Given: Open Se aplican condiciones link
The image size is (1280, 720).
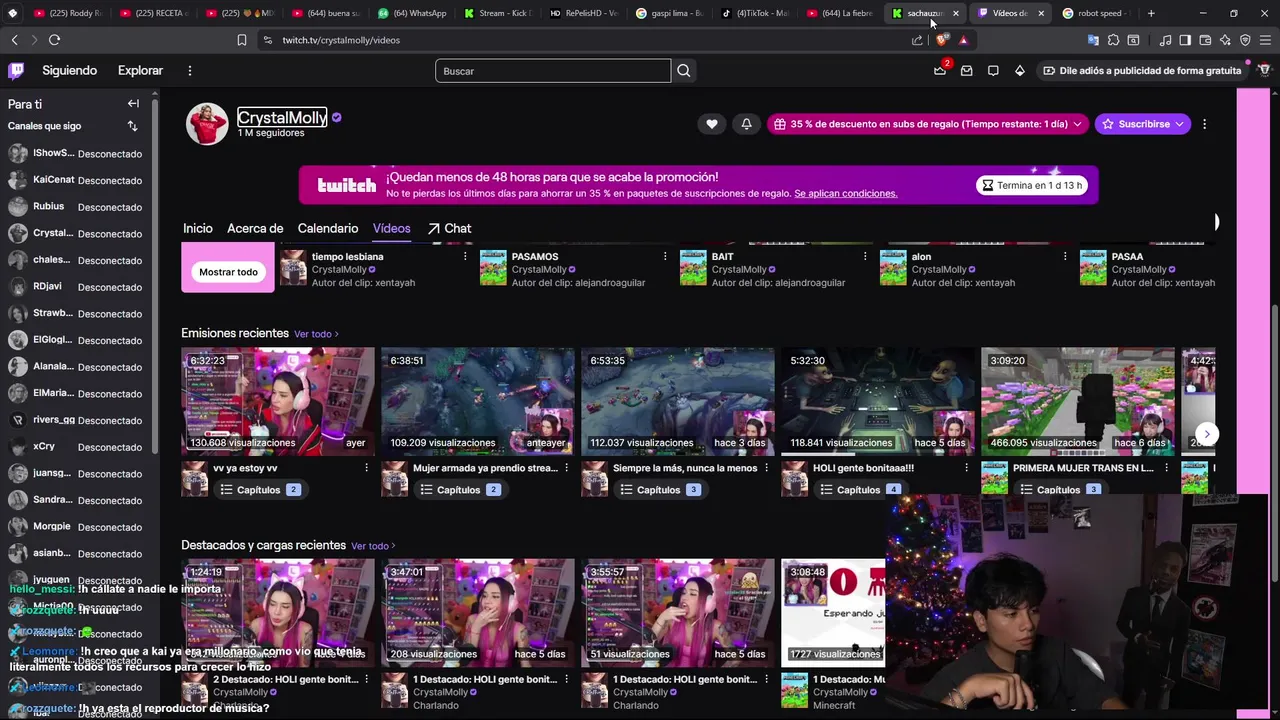Looking at the screenshot, I should point(845,193).
